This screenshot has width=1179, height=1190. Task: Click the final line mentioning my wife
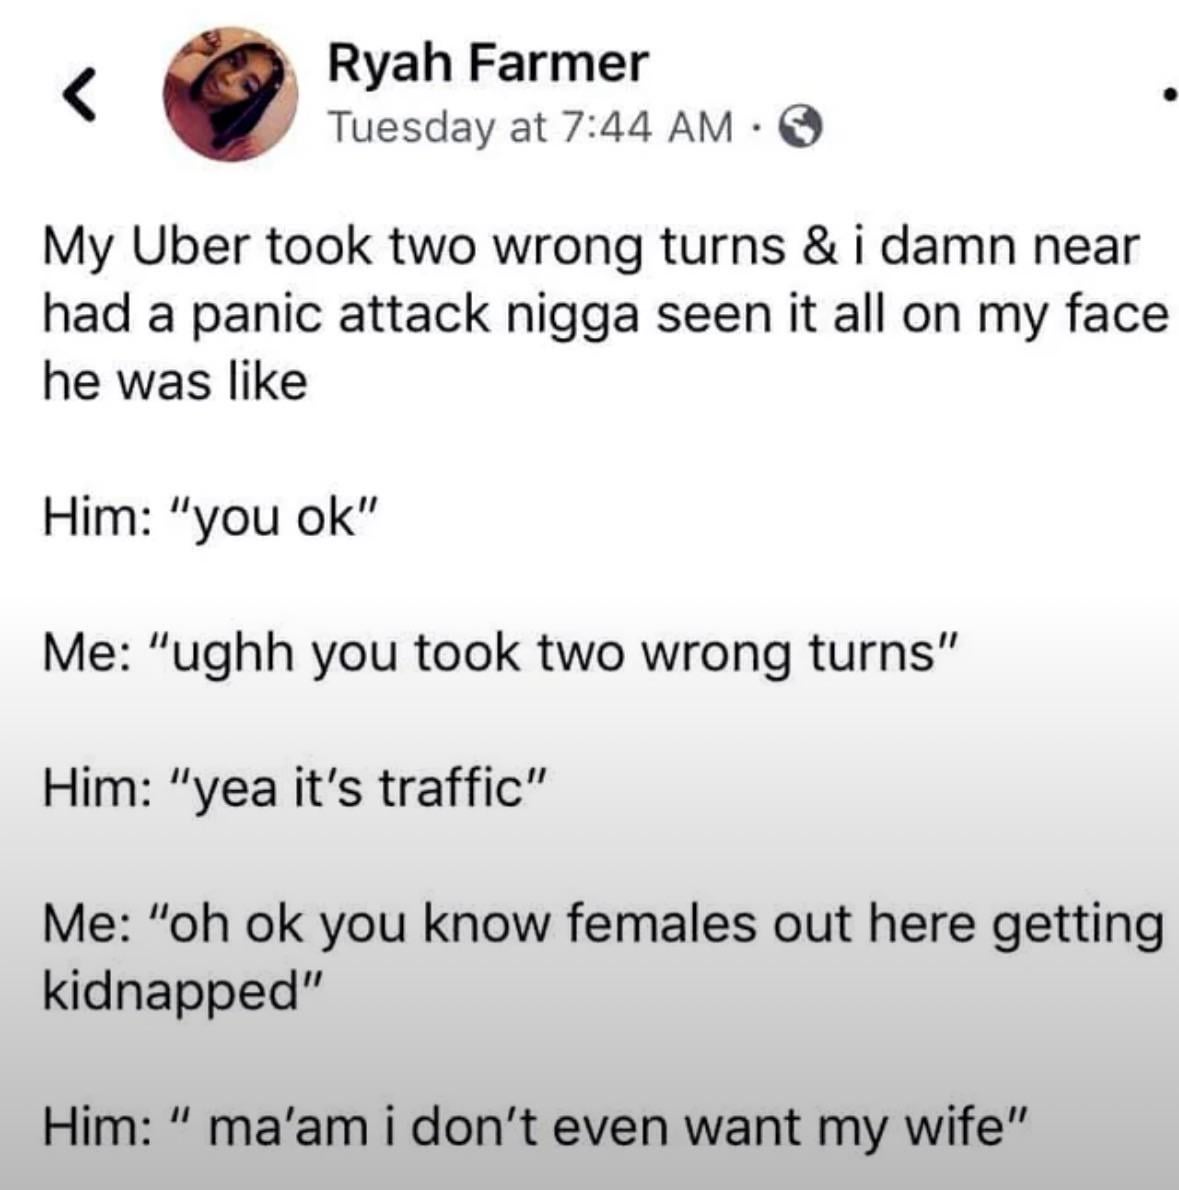(535, 1127)
